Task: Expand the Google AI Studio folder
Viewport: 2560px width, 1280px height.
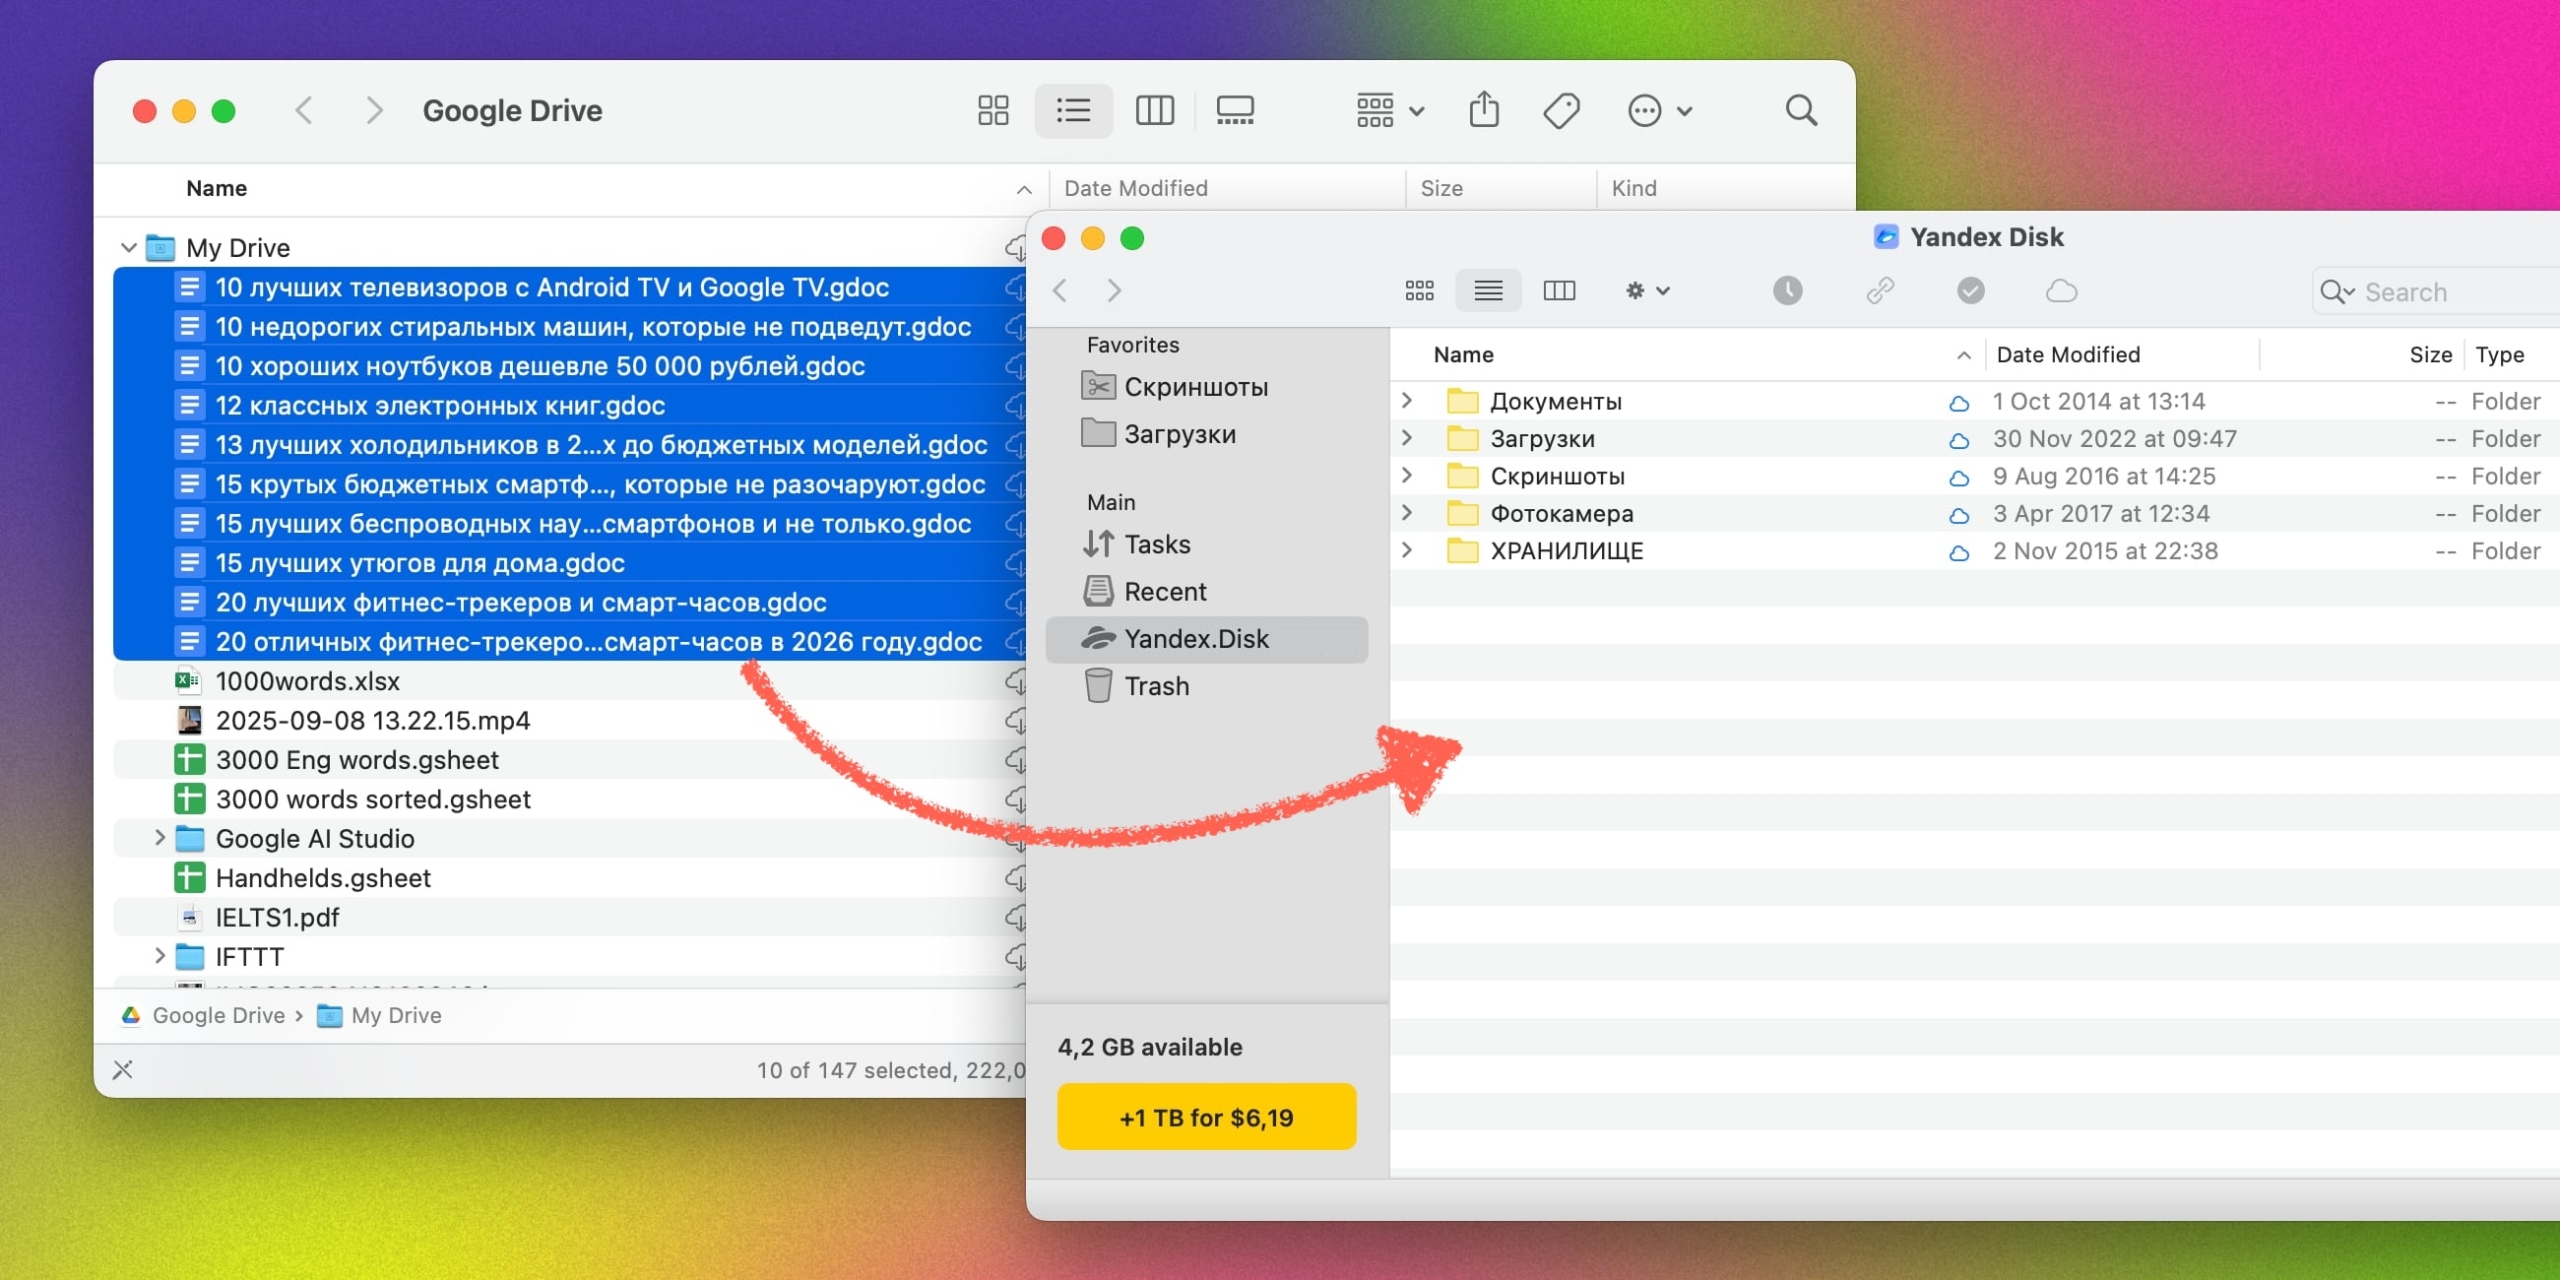Action: pyautogui.click(x=159, y=838)
